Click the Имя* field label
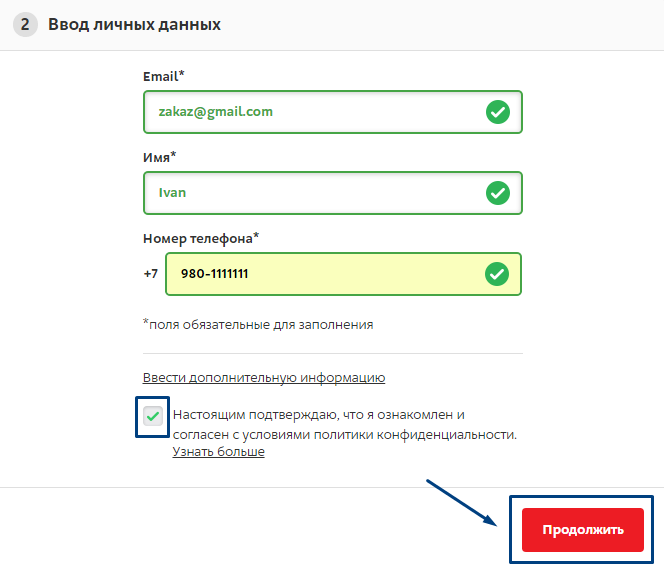The image size is (664, 569). 160,157
